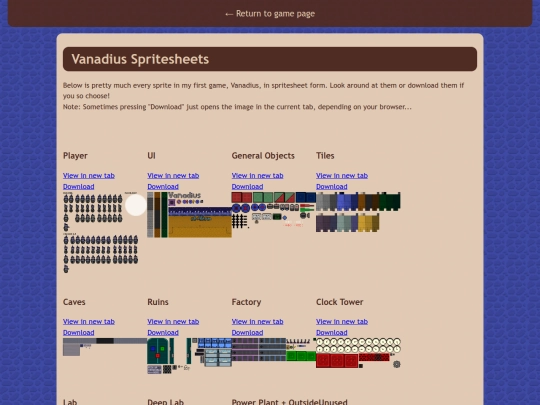Click the Caves spritesheet preview image
Screen dimensions: 540x405
coord(105,347)
